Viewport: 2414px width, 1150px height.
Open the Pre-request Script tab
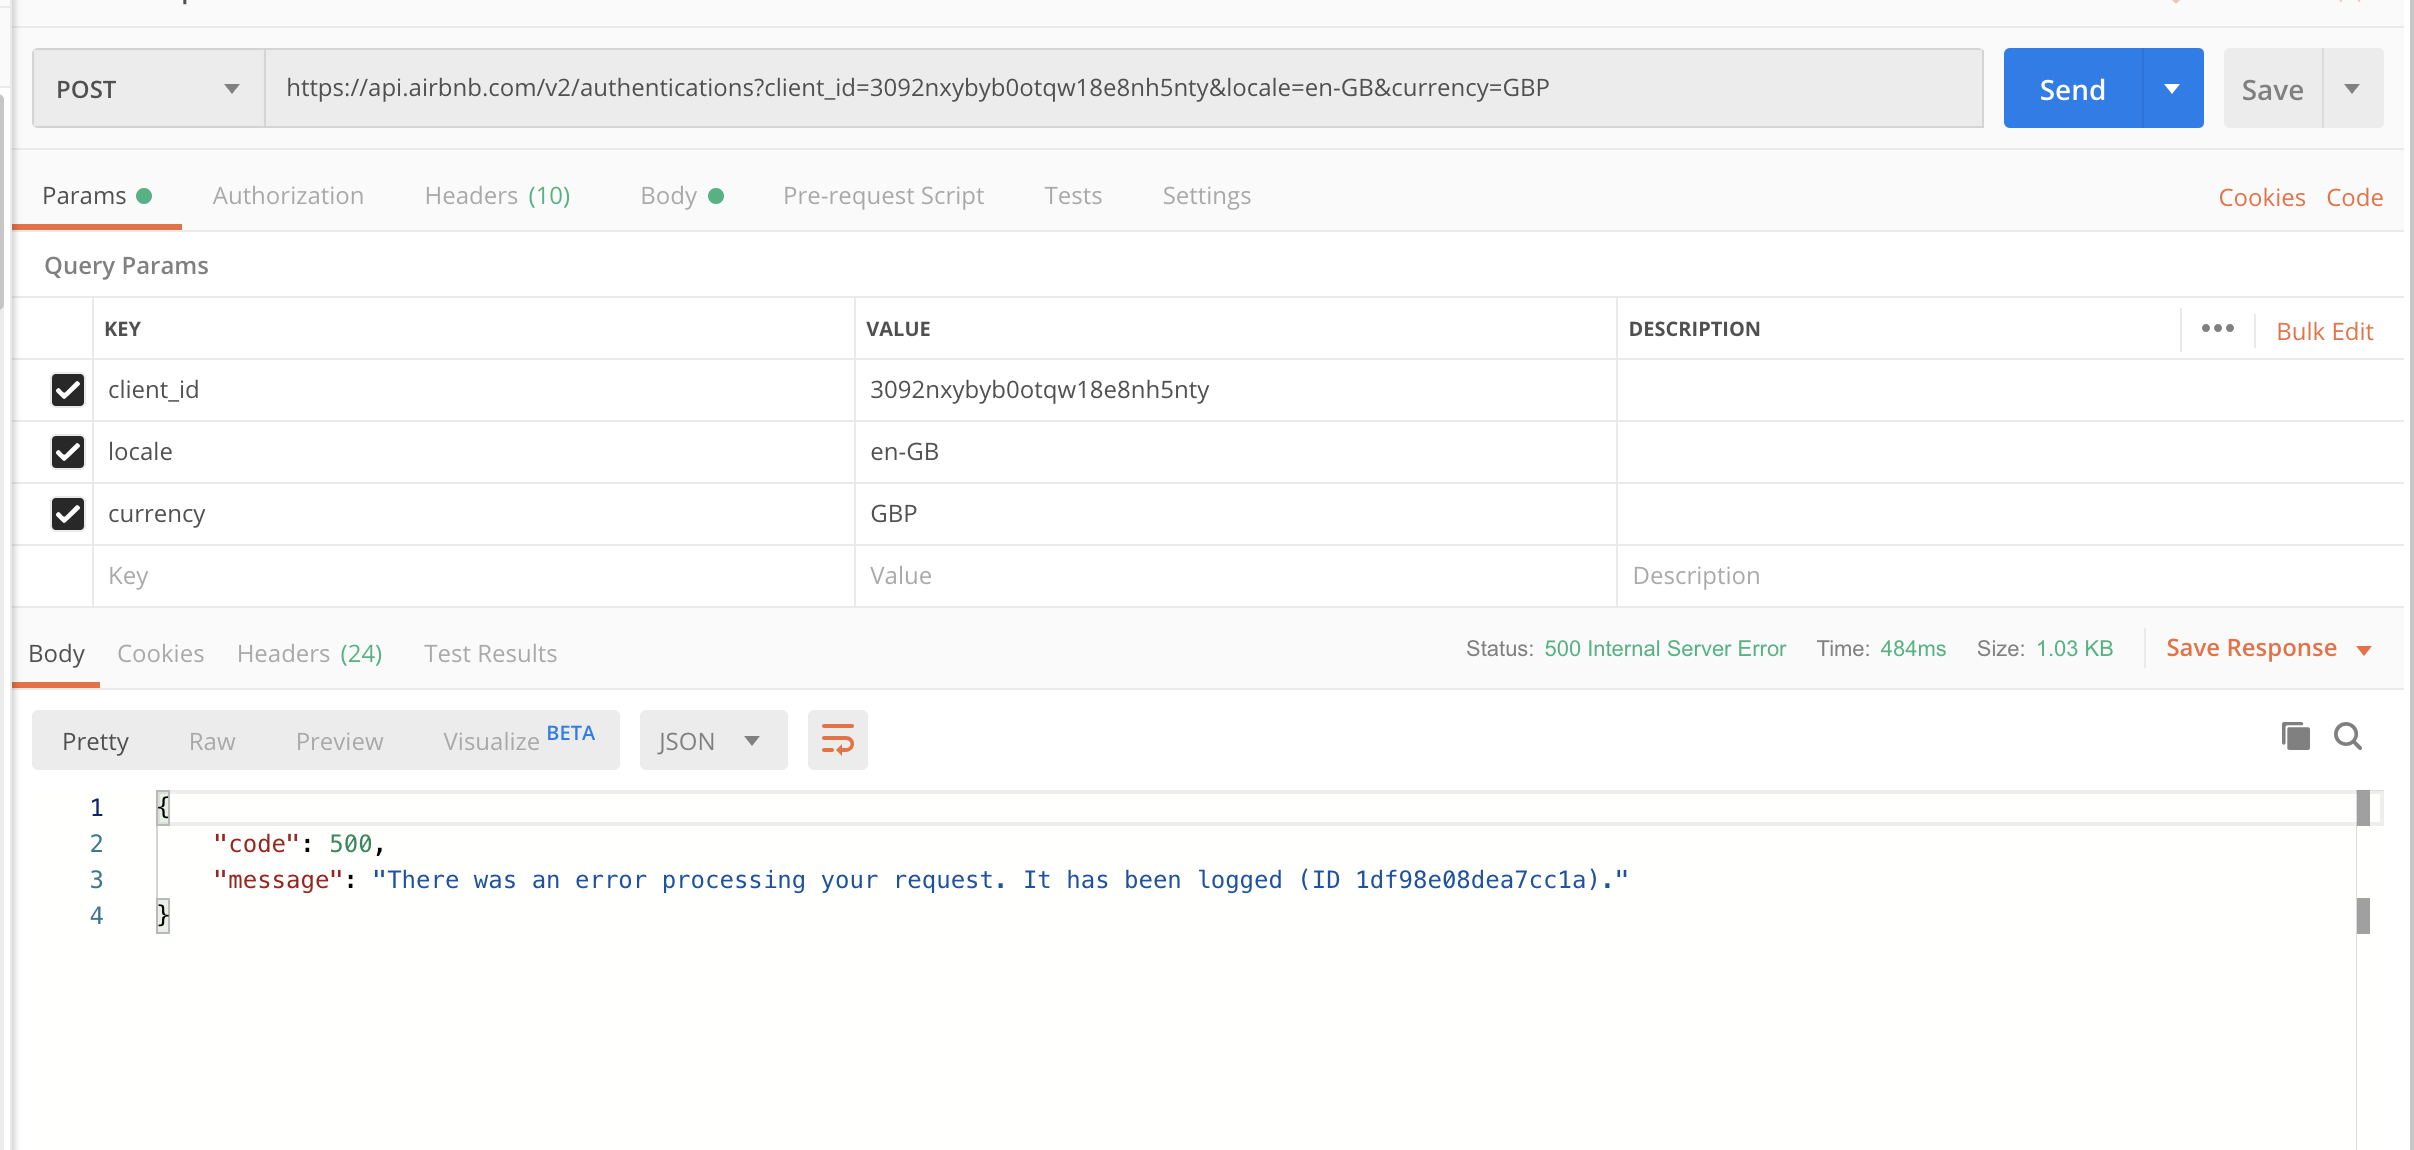(883, 196)
